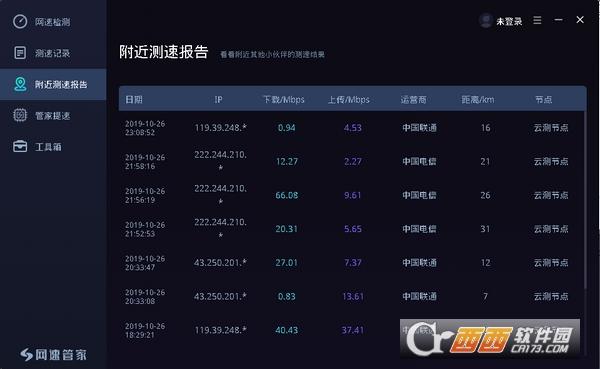The height and width of the screenshot is (369, 600).
Task: Click upload speed 9.61
Action: [x=352, y=195]
